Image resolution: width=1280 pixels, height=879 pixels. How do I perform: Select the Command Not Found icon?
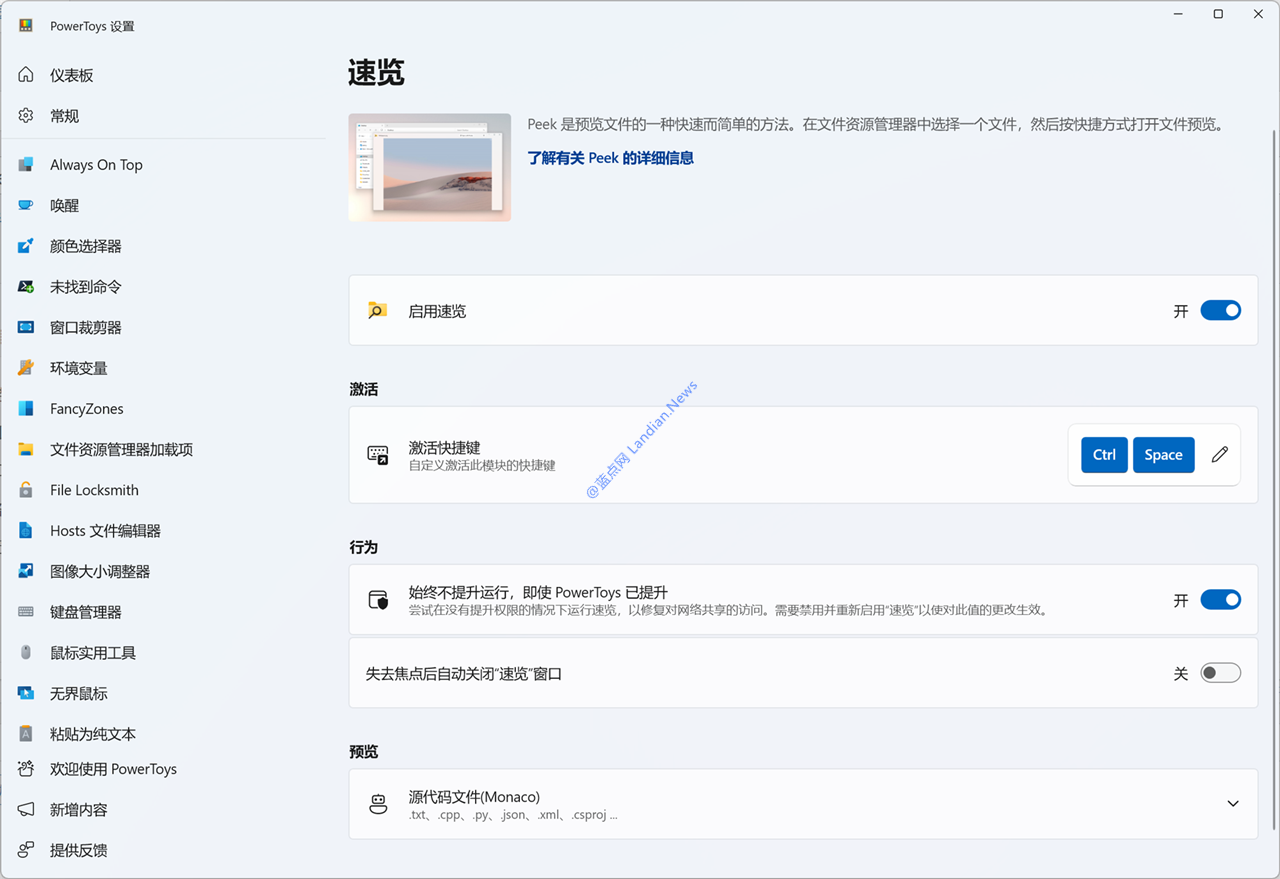coord(26,287)
